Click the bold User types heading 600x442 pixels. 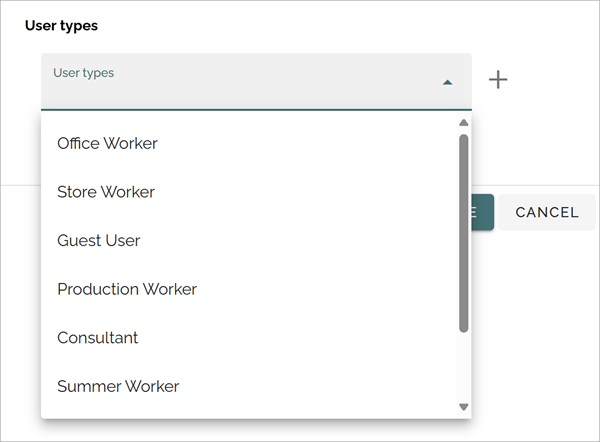[x=61, y=26]
